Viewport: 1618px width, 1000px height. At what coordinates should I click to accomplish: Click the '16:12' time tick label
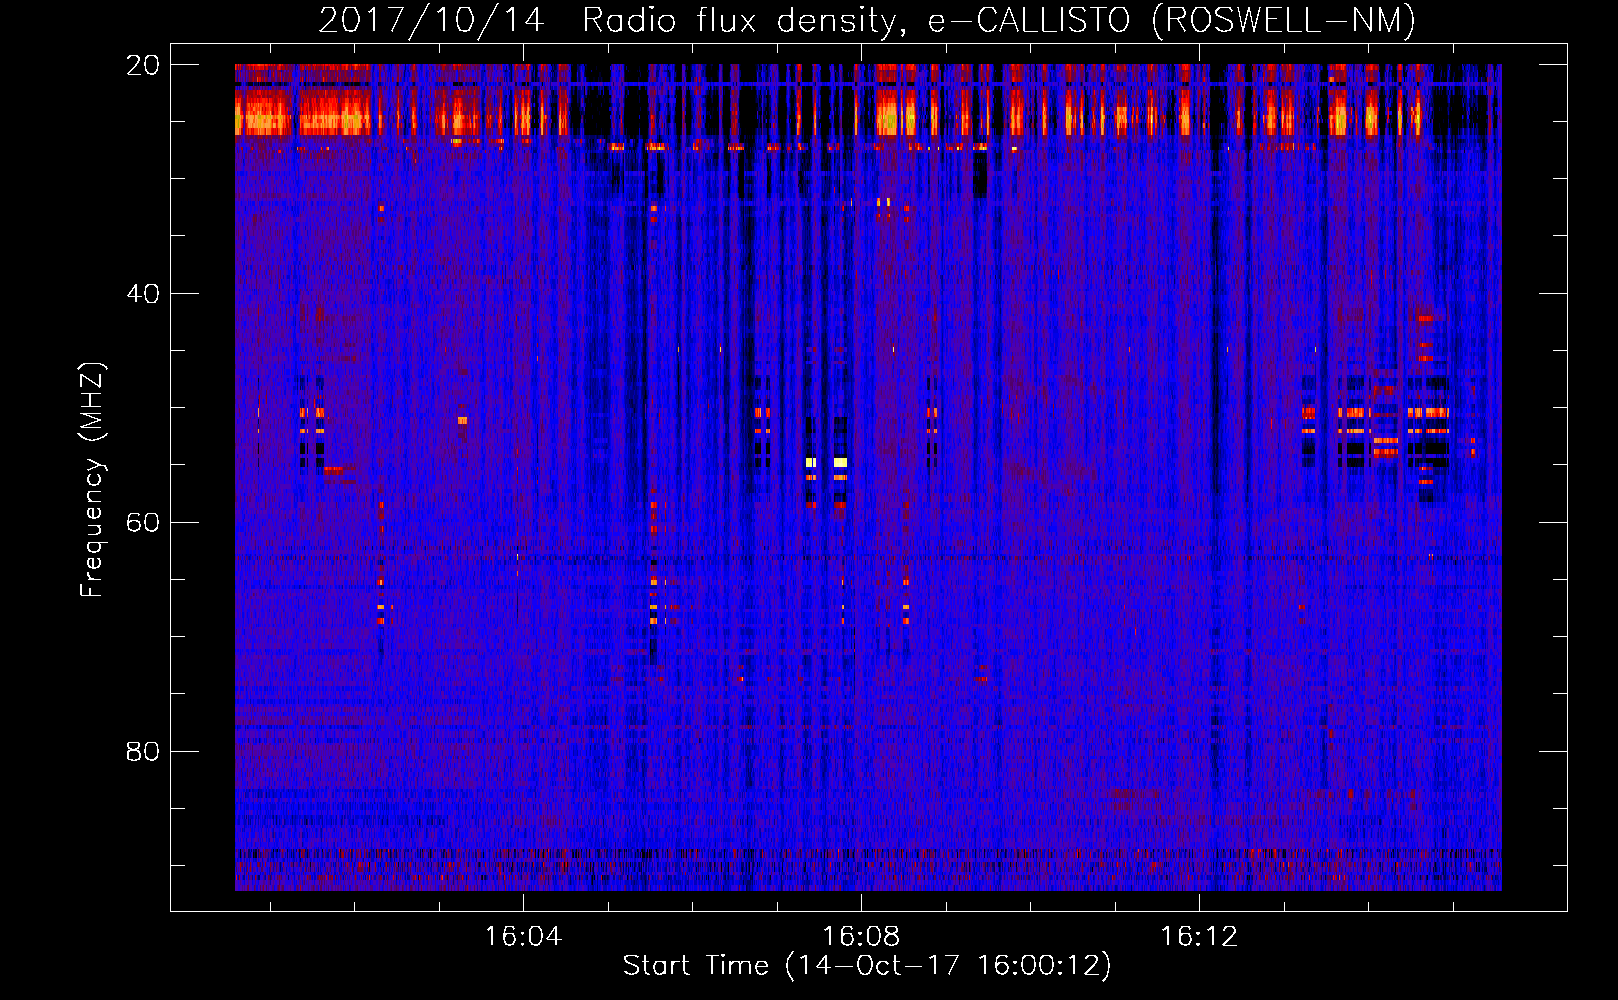point(1199,937)
